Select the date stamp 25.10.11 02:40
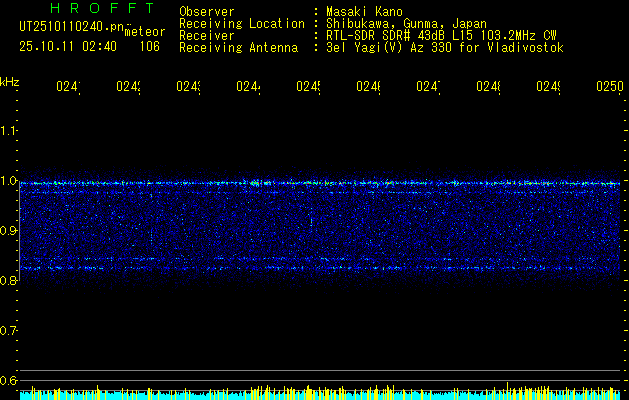 click(68, 47)
